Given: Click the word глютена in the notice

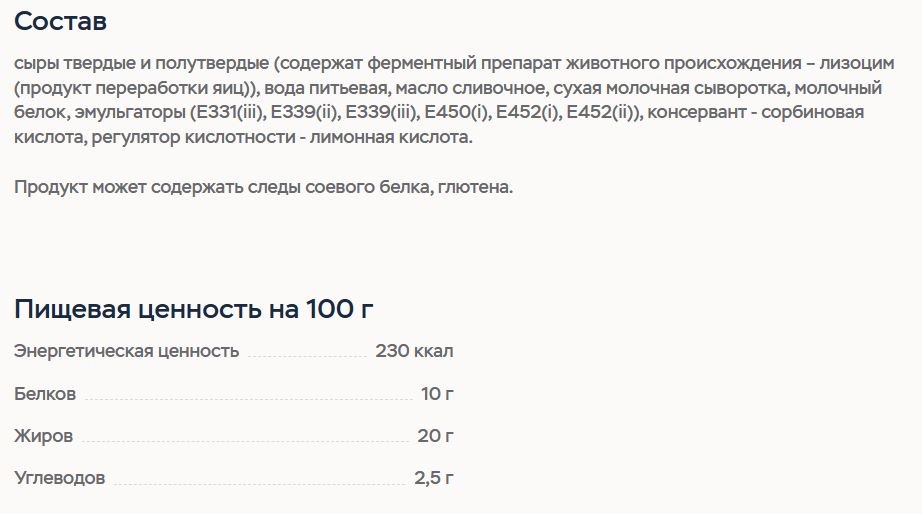Looking at the screenshot, I should click(475, 187).
